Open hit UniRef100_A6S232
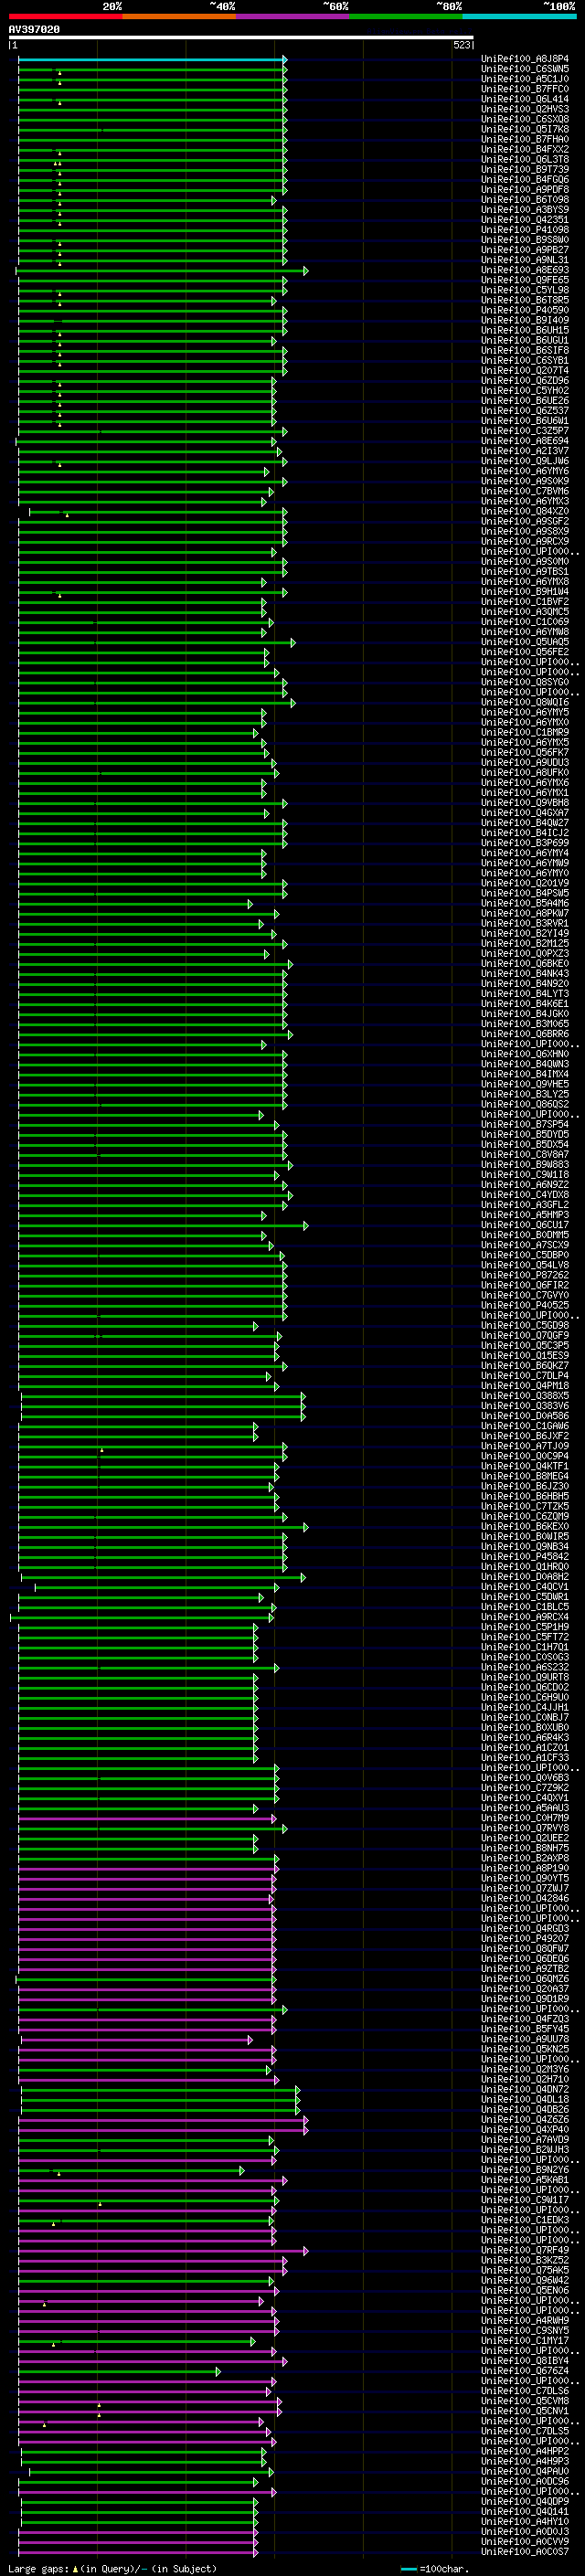The width and height of the screenshot is (585, 2576). point(525,1667)
